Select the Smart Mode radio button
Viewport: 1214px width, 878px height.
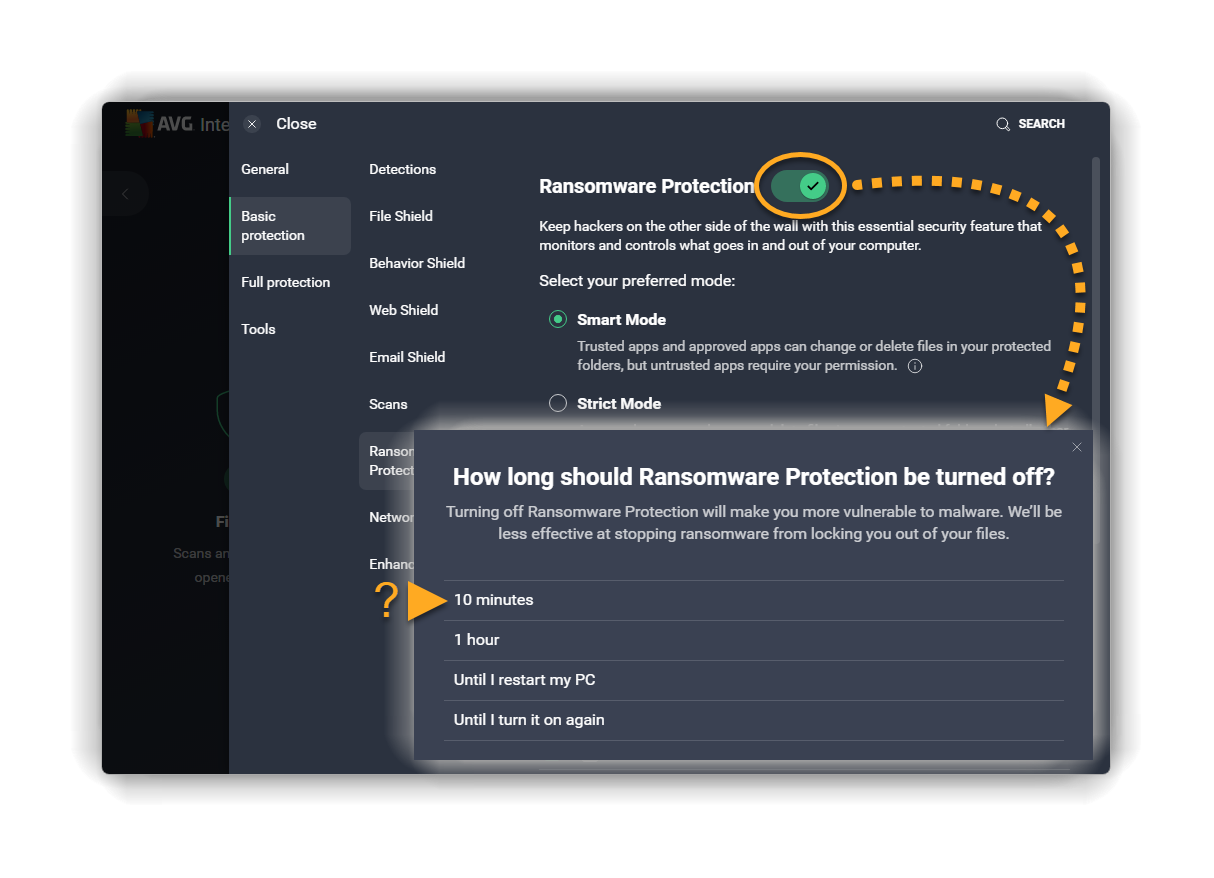tap(558, 320)
